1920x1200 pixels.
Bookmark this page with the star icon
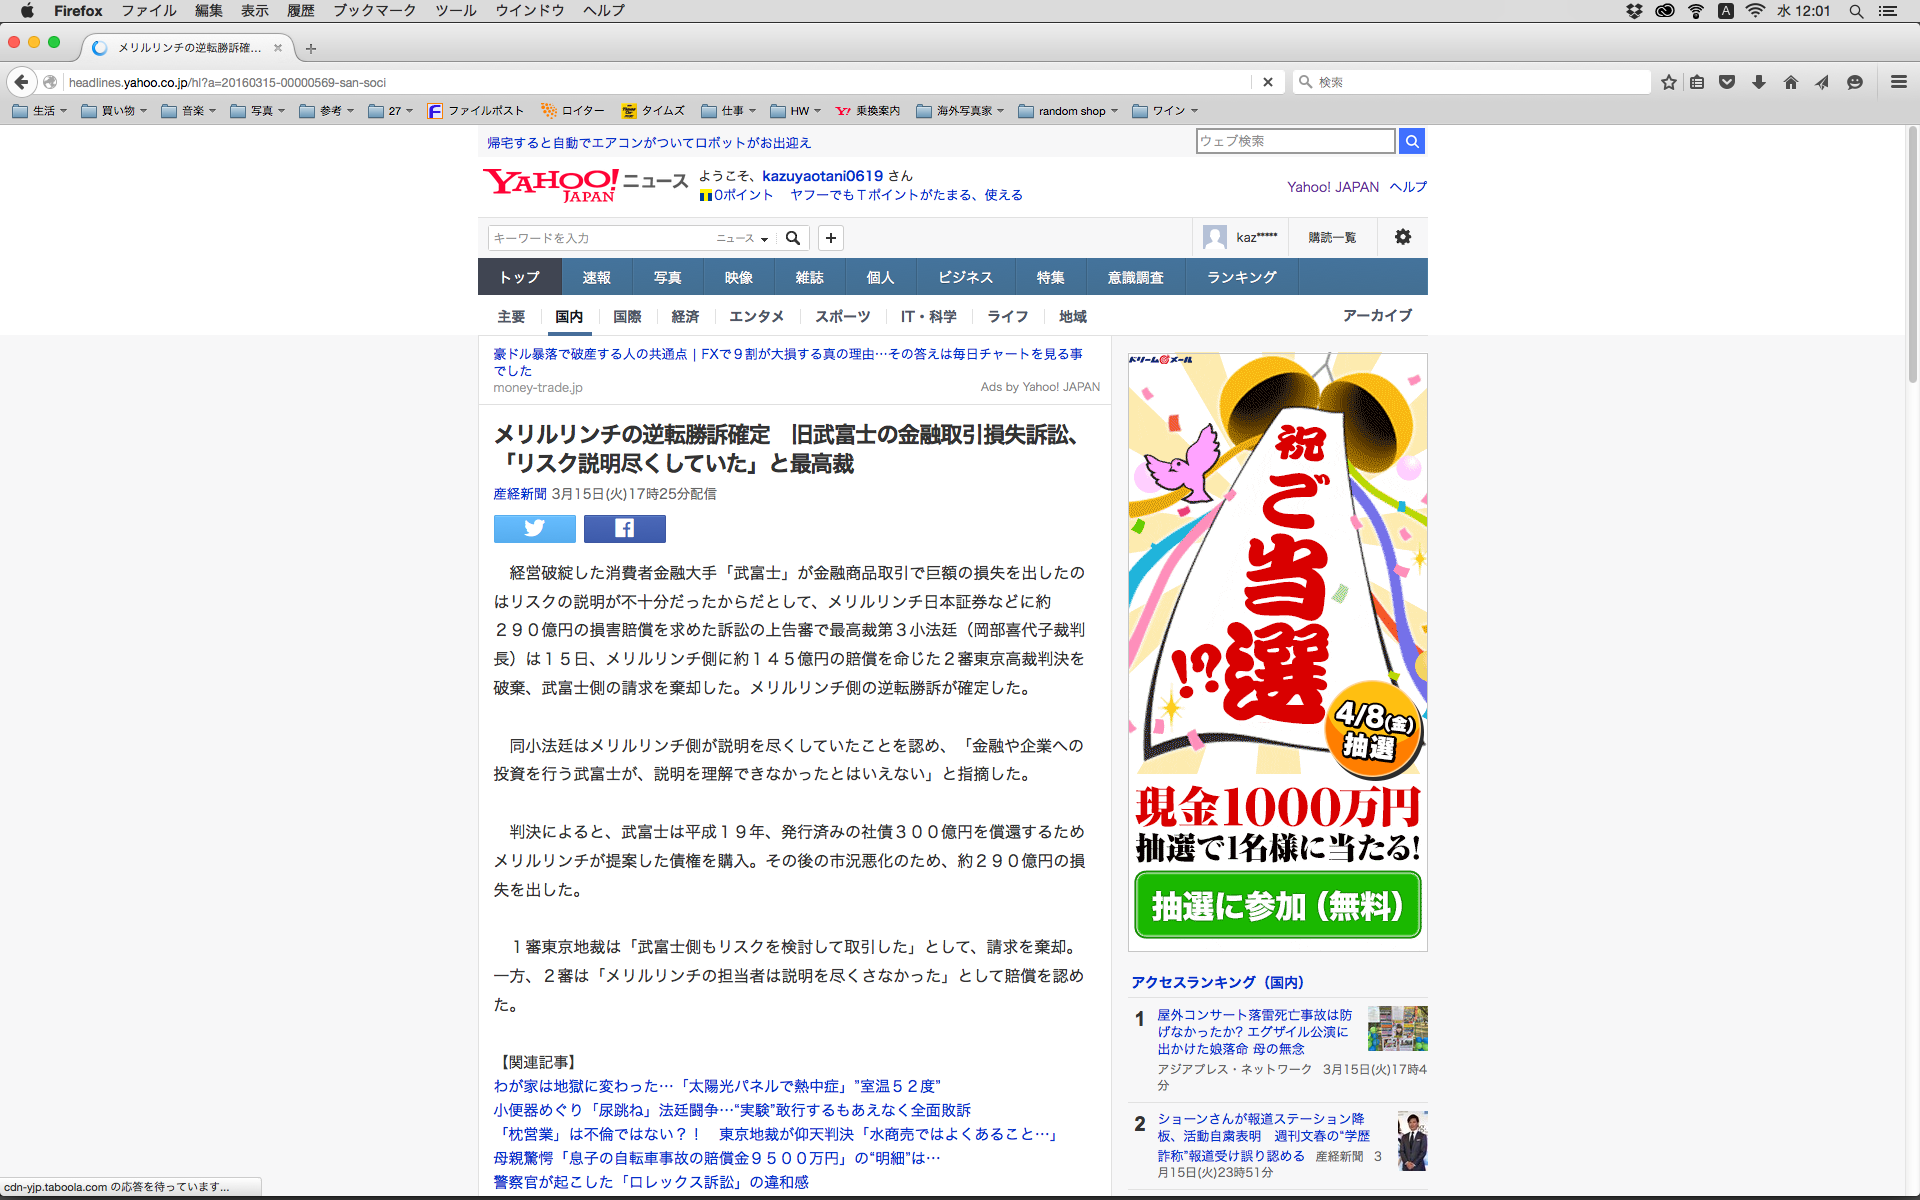pyautogui.click(x=1668, y=82)
